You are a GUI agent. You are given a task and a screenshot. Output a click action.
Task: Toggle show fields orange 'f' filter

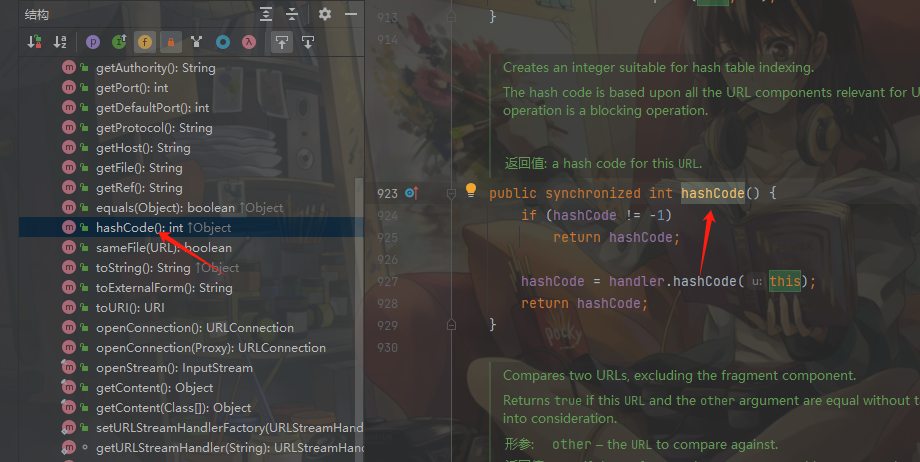pyautogui.click(x=144, y=42)
